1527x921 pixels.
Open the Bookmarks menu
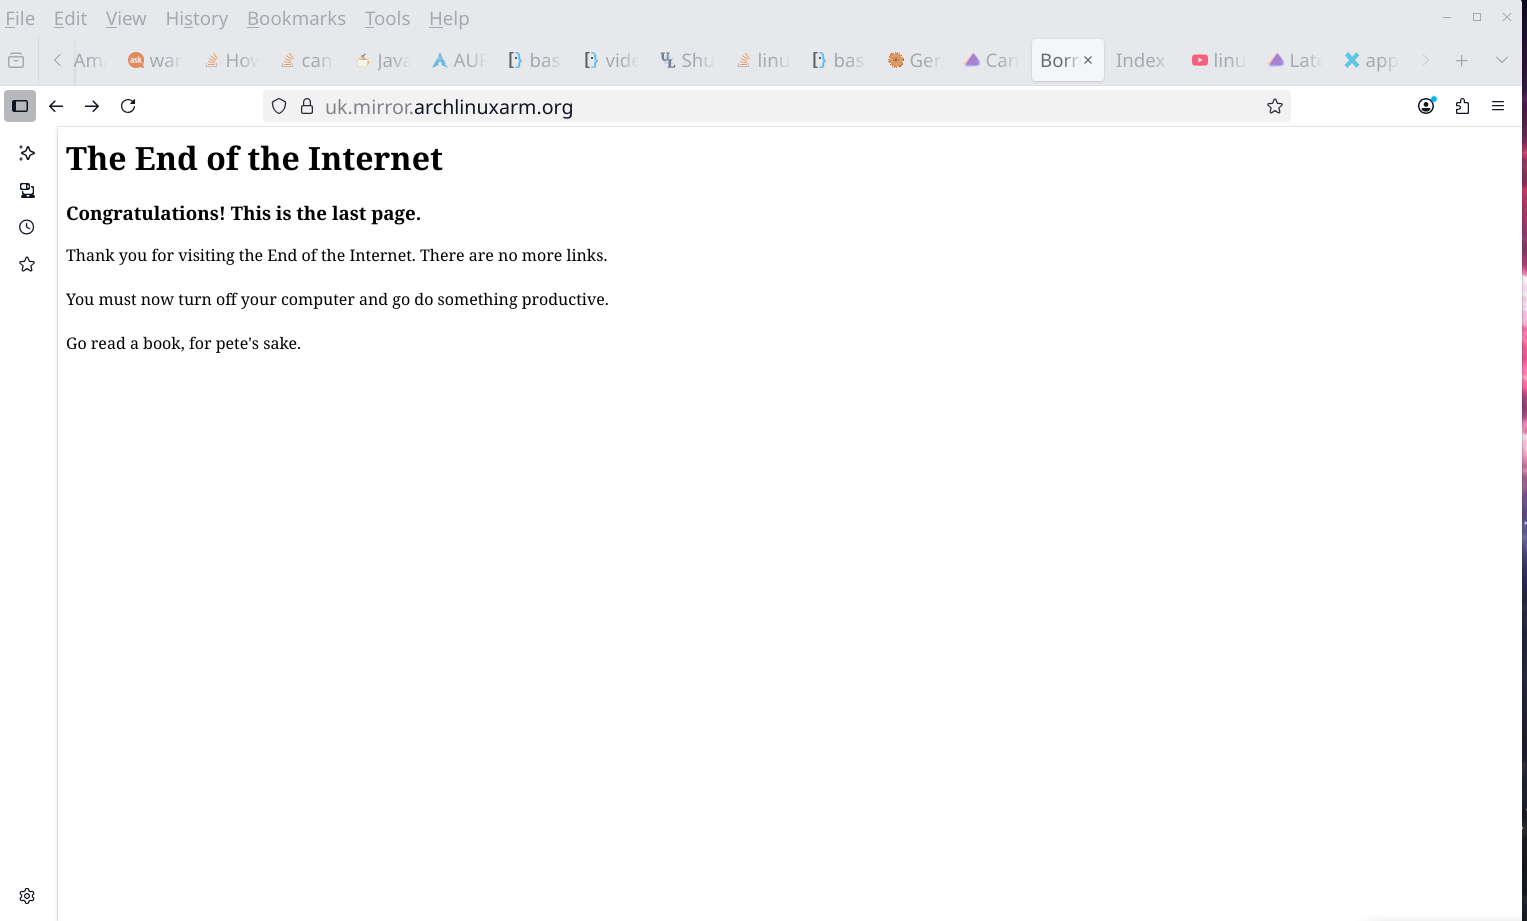point(296,18)
